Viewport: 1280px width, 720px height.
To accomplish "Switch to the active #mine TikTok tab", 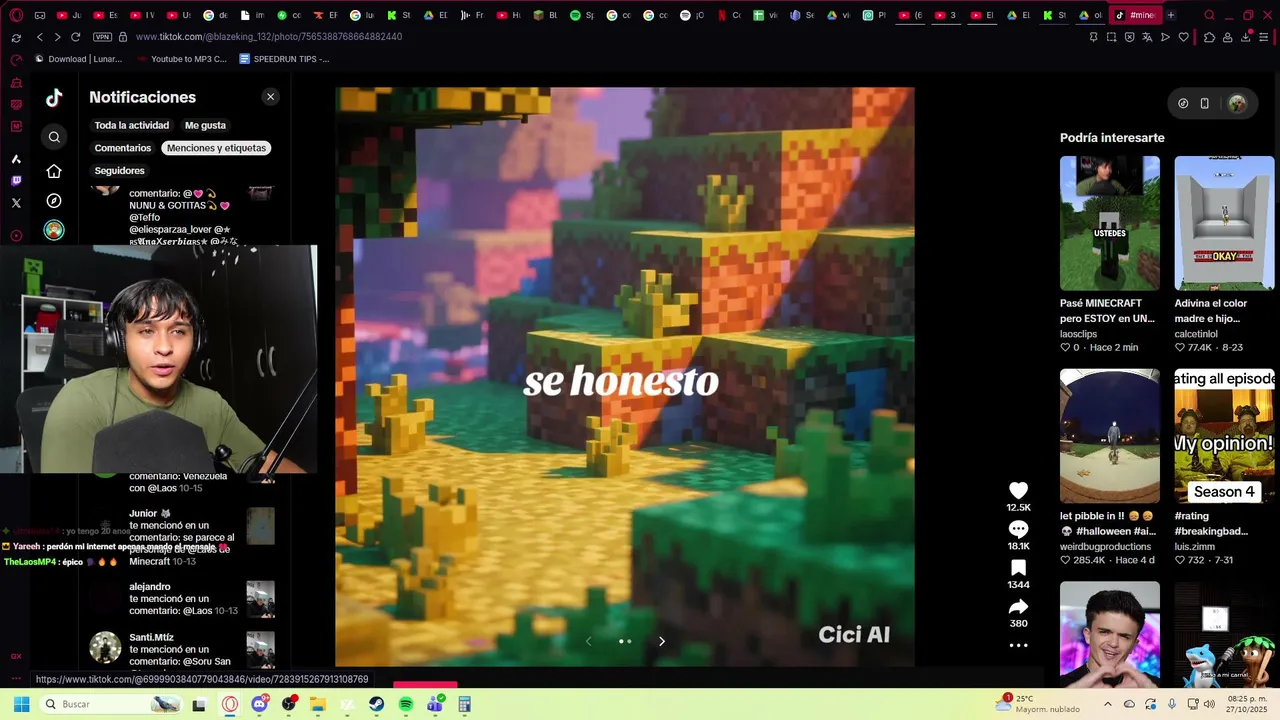I will (1135, 15).
